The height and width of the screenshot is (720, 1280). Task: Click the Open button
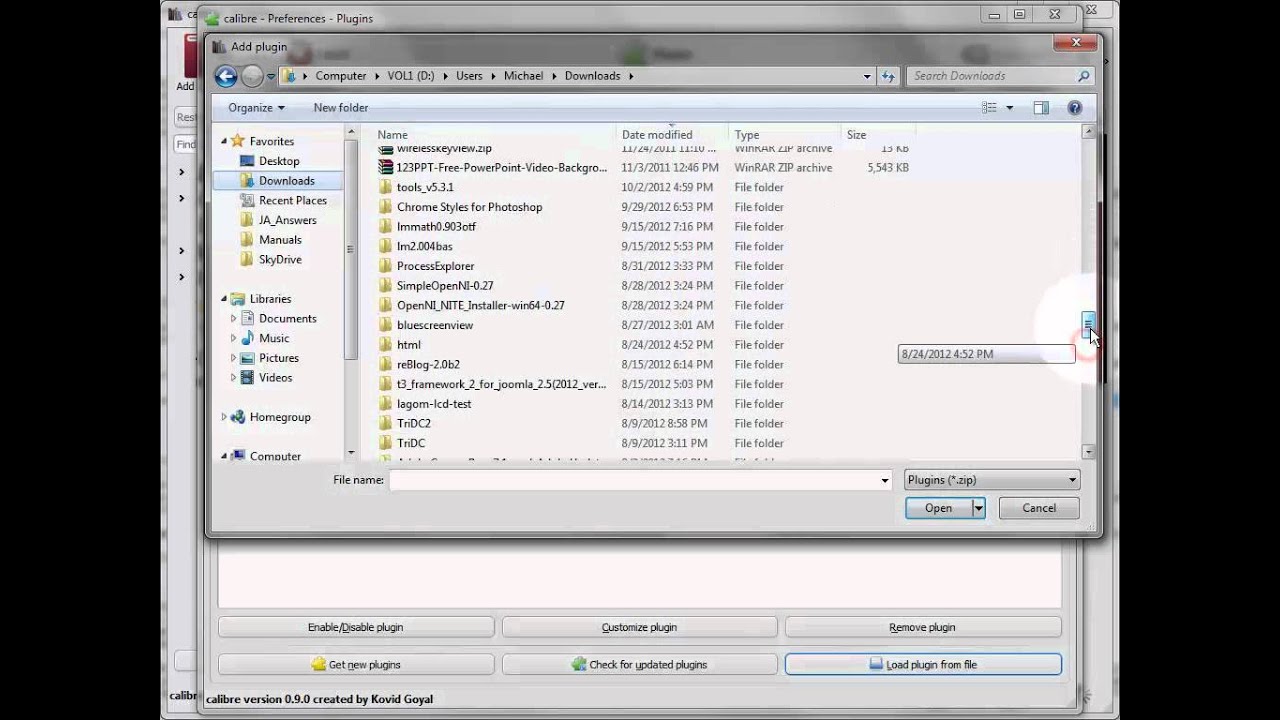point(938,508)
